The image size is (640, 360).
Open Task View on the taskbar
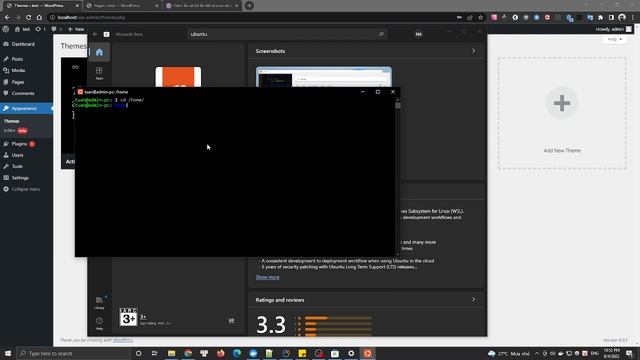[x=155, y=353]
